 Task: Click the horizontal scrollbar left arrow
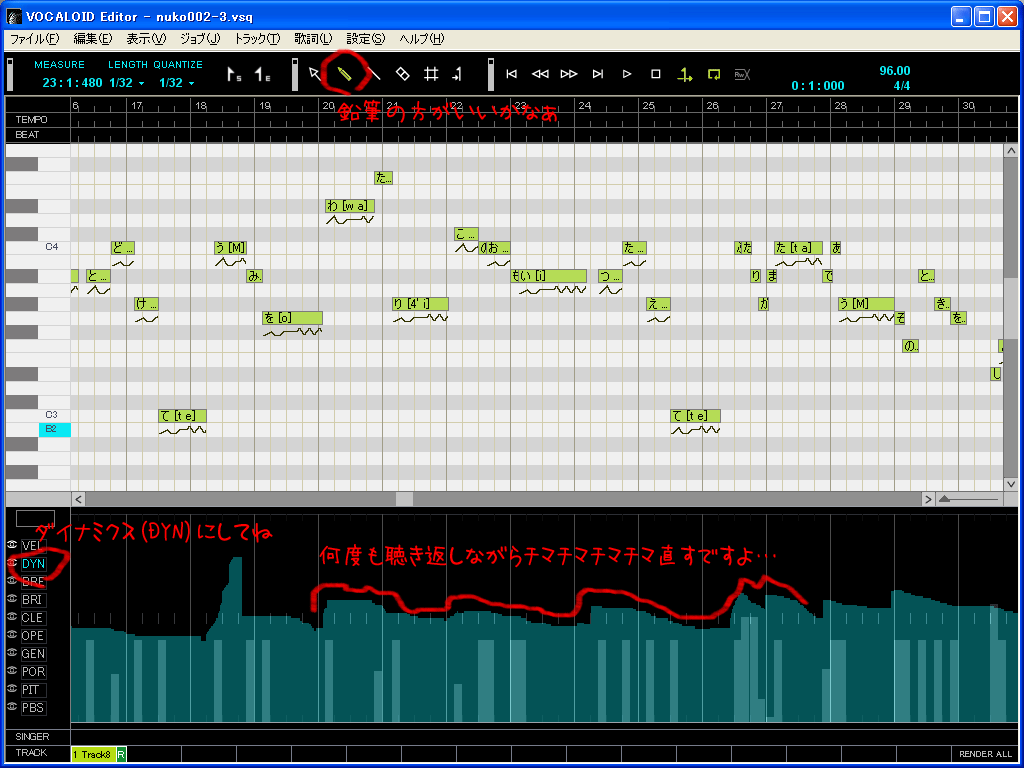coord(78,500)
